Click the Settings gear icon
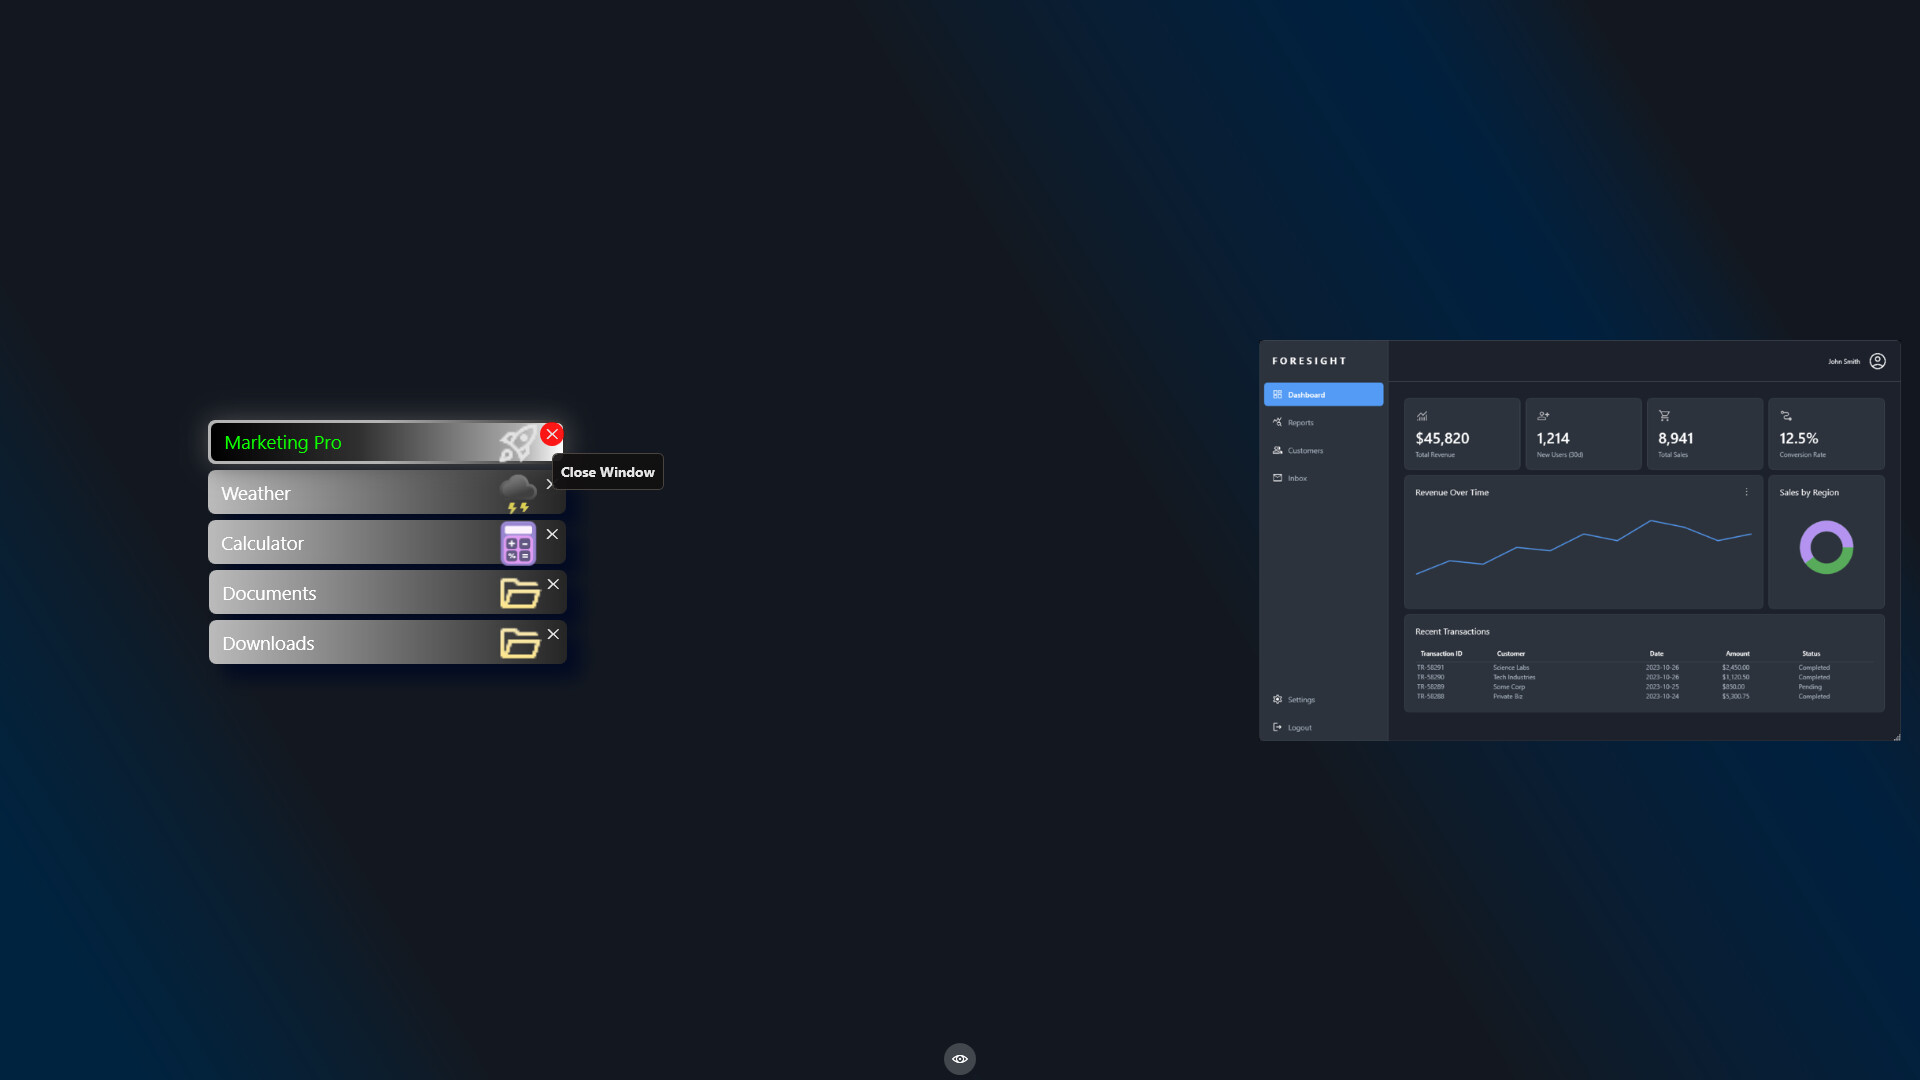The width and height of the screenshot is (1920, 1080). coord(1277,699)
